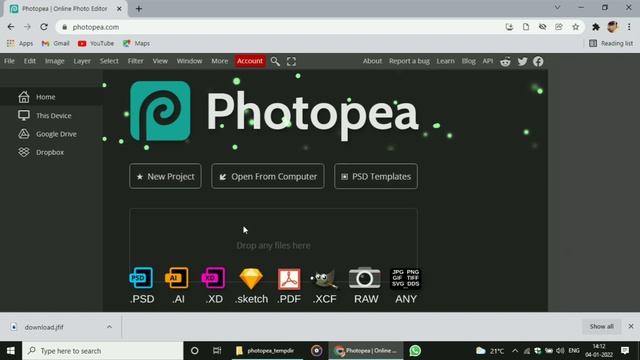640x360 pixels.
Task: Open a new browser tab
Action: 139,9
